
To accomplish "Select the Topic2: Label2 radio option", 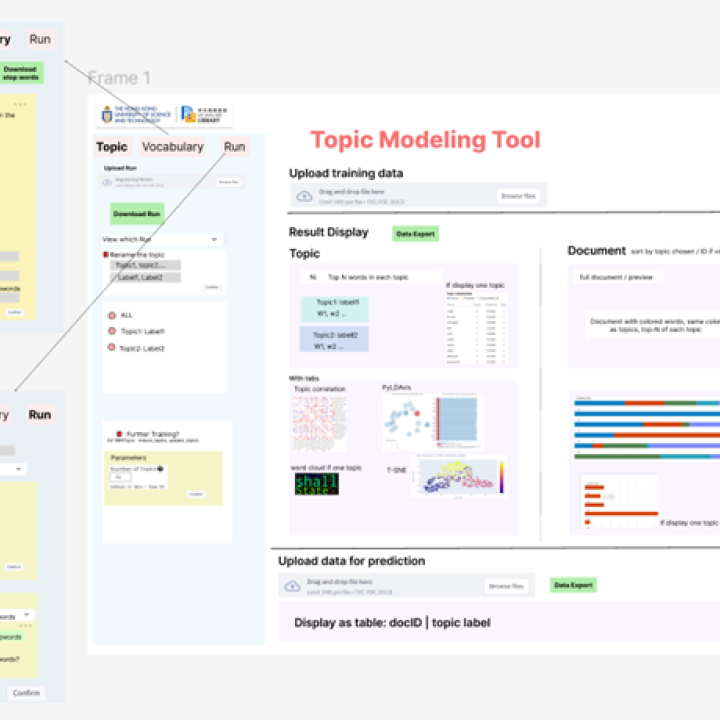I will click(112, 348).
